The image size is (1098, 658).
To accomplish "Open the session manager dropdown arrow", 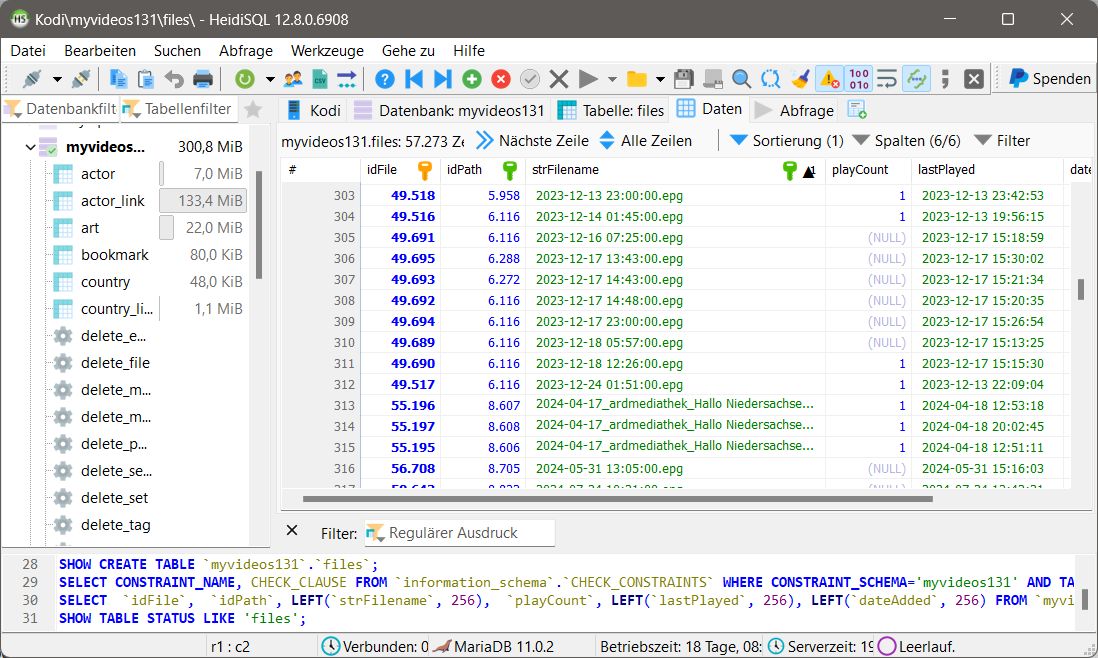I will click(57, 79).
